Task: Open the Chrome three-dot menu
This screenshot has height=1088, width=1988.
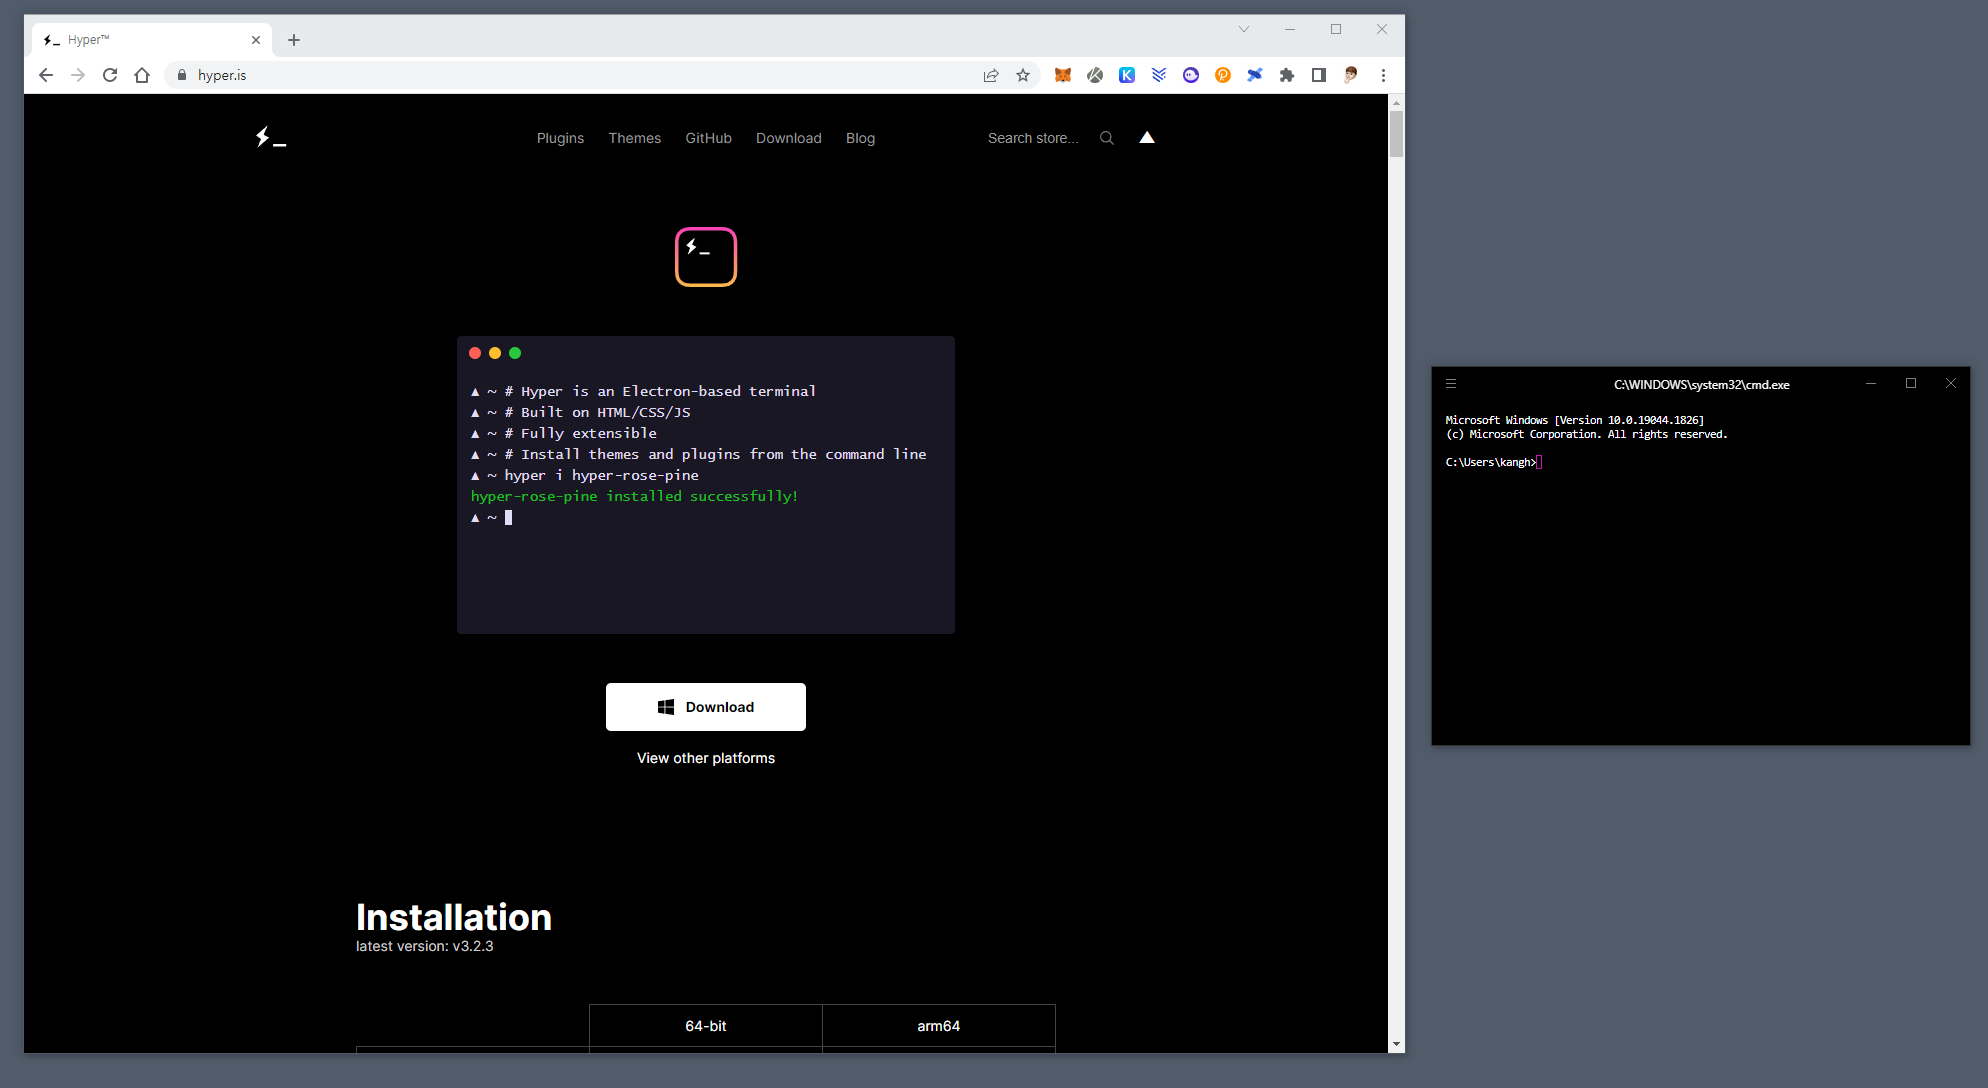Action: tap(1383, 75)
